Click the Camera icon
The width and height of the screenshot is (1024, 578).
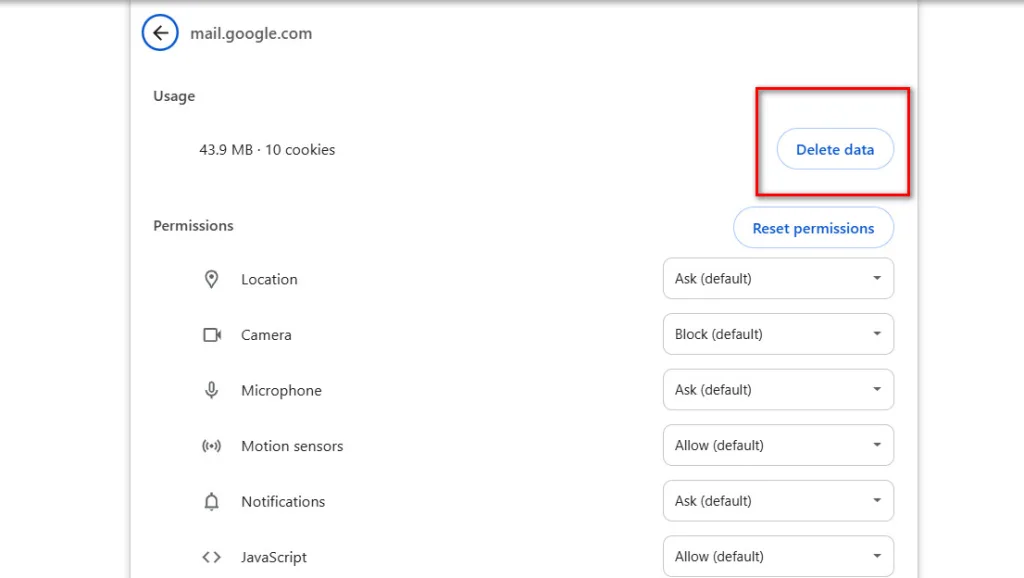click(x=212, y=334)
